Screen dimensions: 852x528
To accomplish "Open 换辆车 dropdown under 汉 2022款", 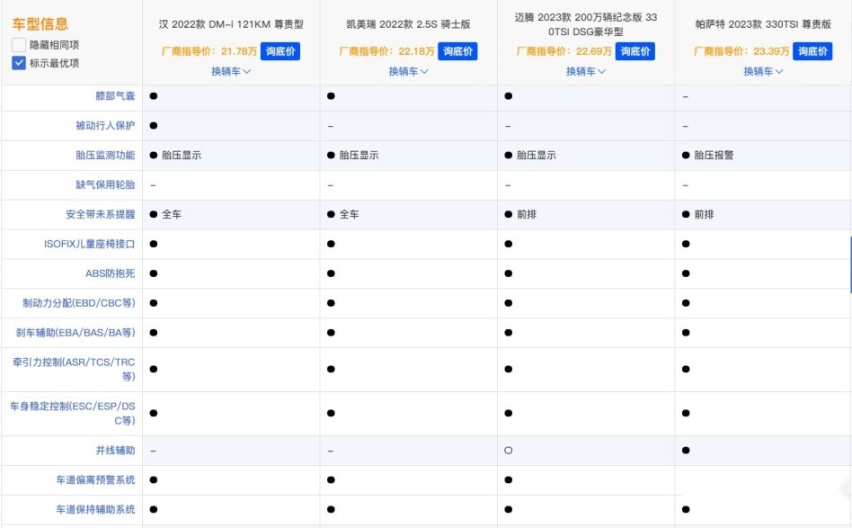I will pyautogui.click(x=231, y=71).
